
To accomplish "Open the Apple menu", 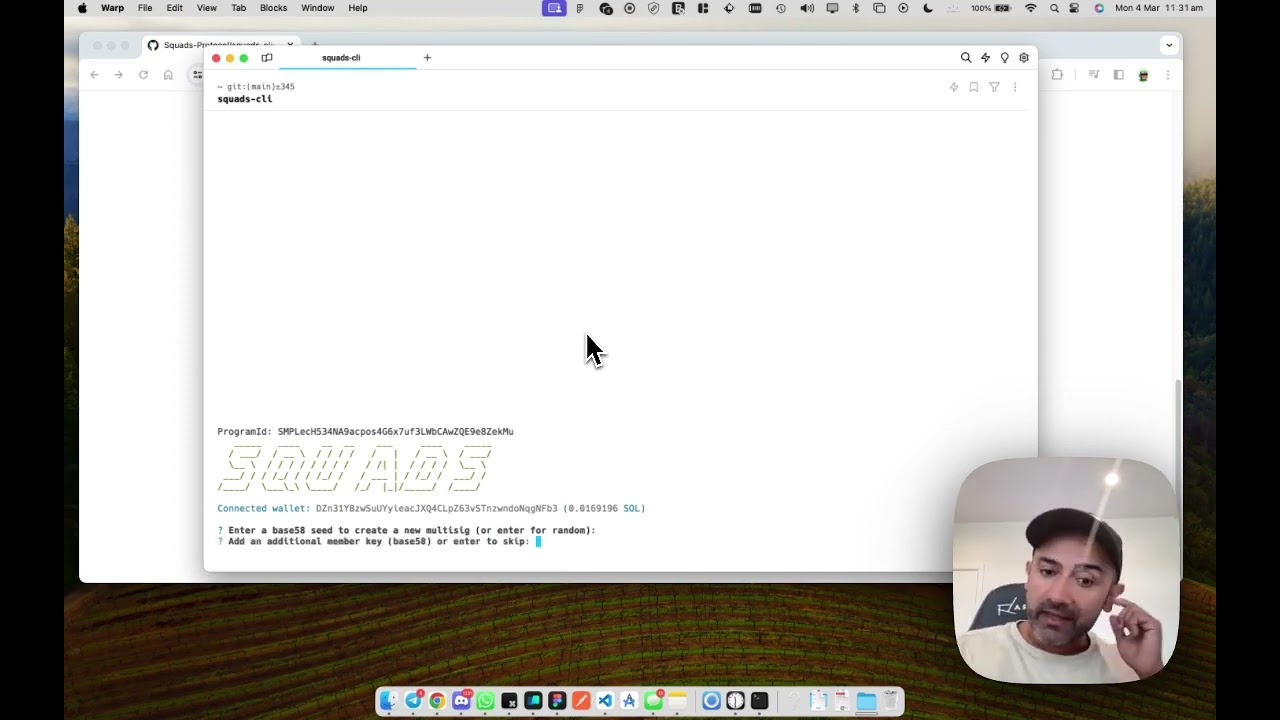I will (82, 8).
